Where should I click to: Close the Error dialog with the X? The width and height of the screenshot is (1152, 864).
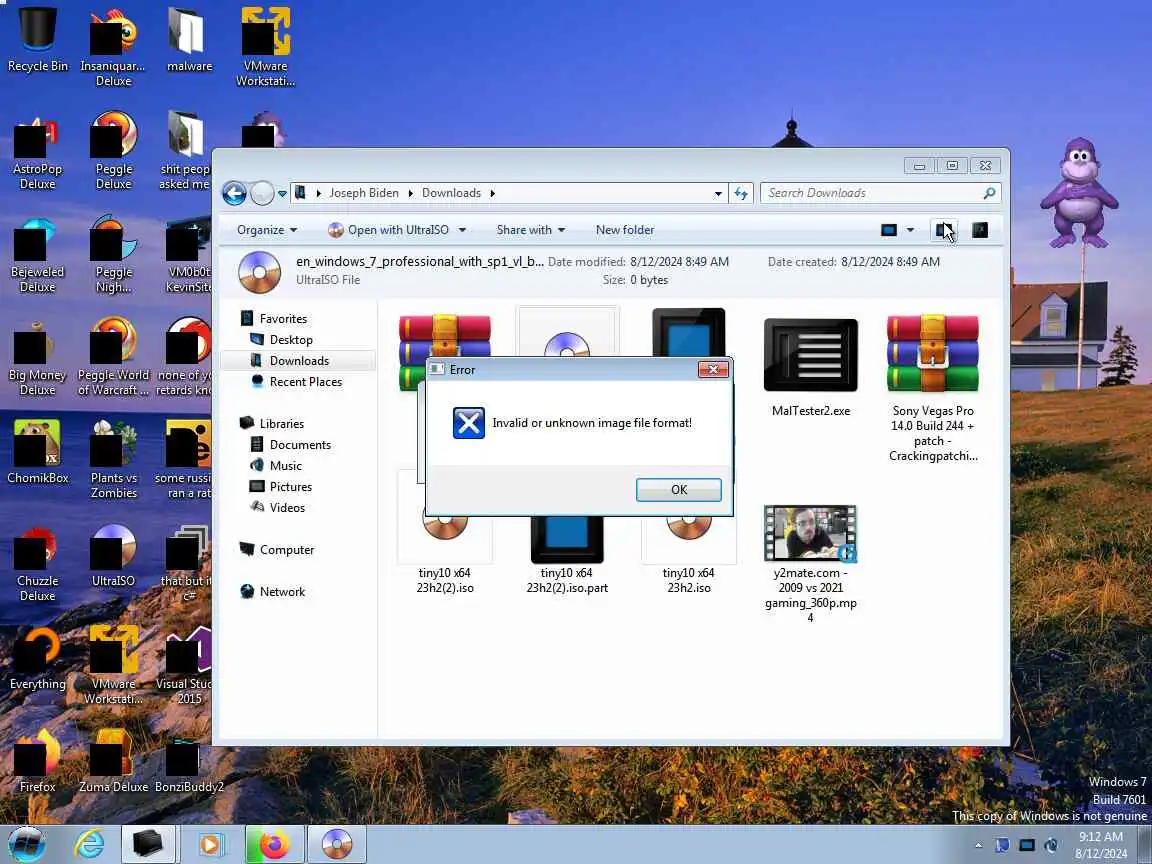[x=713, y=370]
